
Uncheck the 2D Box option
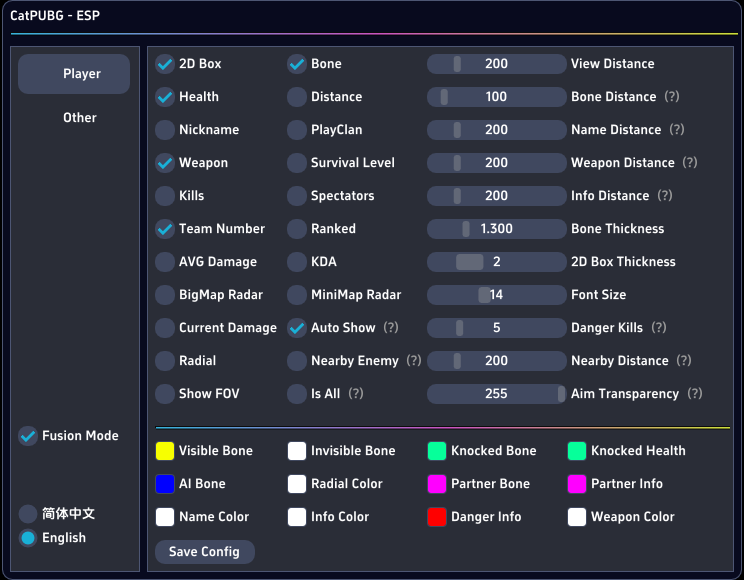(165, 64)
